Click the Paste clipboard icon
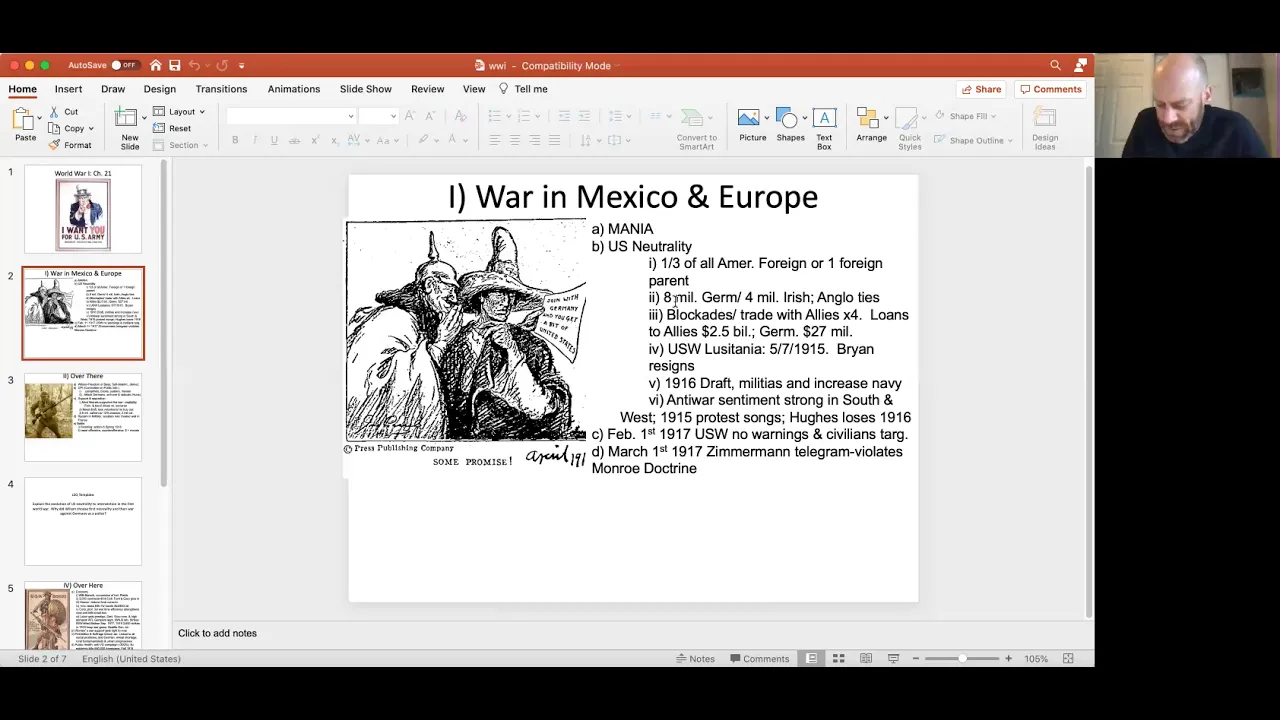 tap(22, 118)
